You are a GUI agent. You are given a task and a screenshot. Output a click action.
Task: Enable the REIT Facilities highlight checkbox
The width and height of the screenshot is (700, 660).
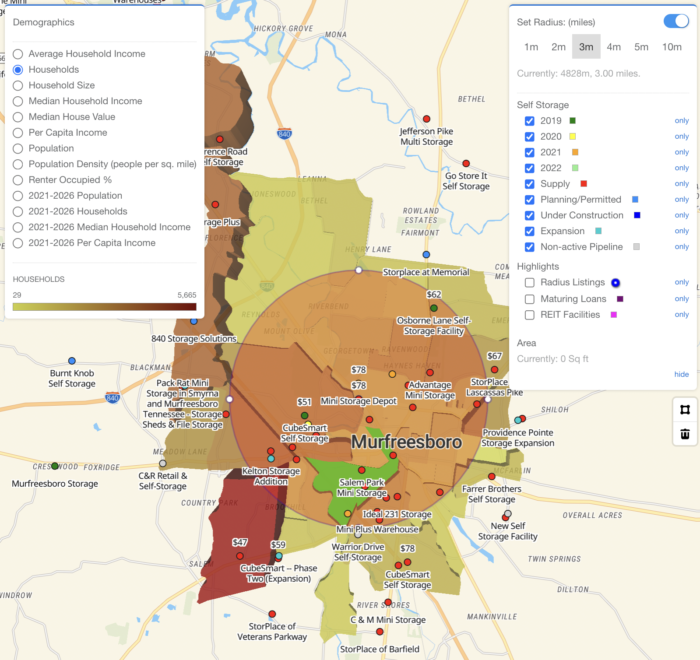pos(530,314)
